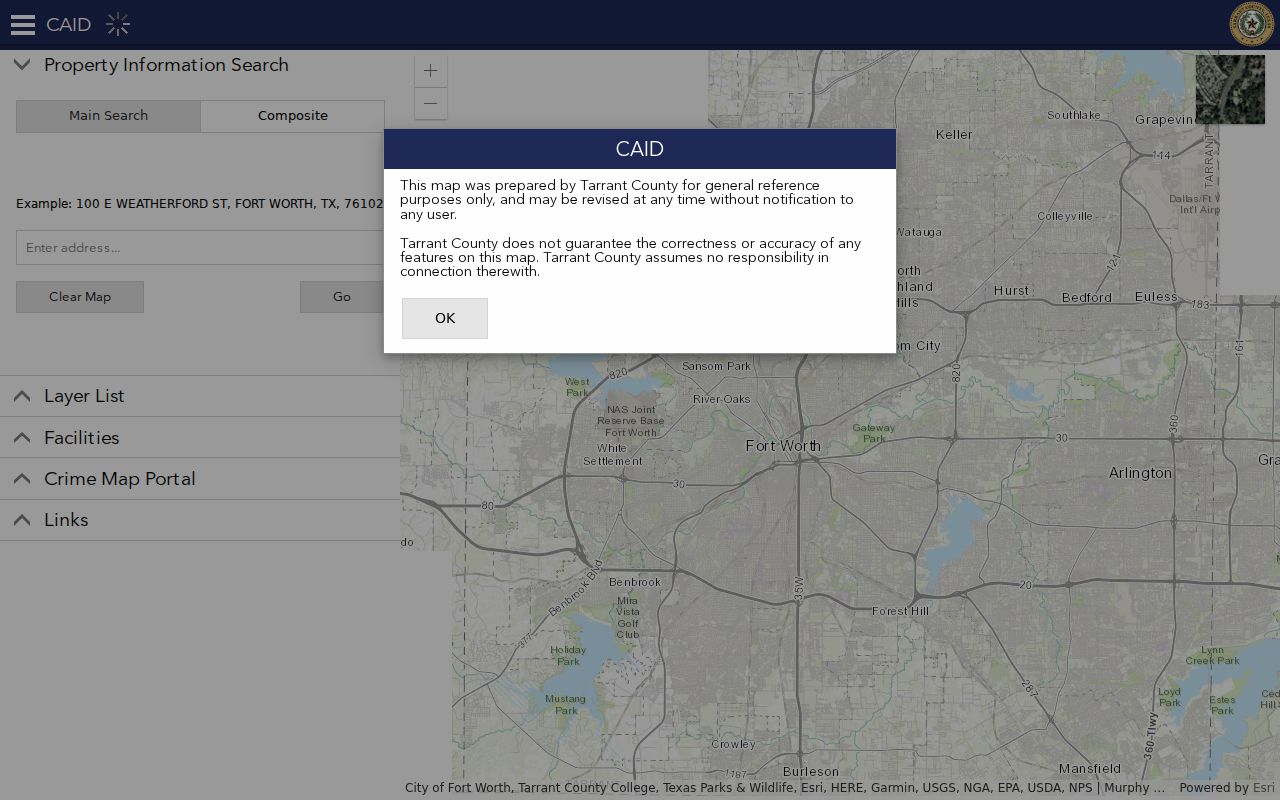Click the Southlake map label

click(1073, 115)
